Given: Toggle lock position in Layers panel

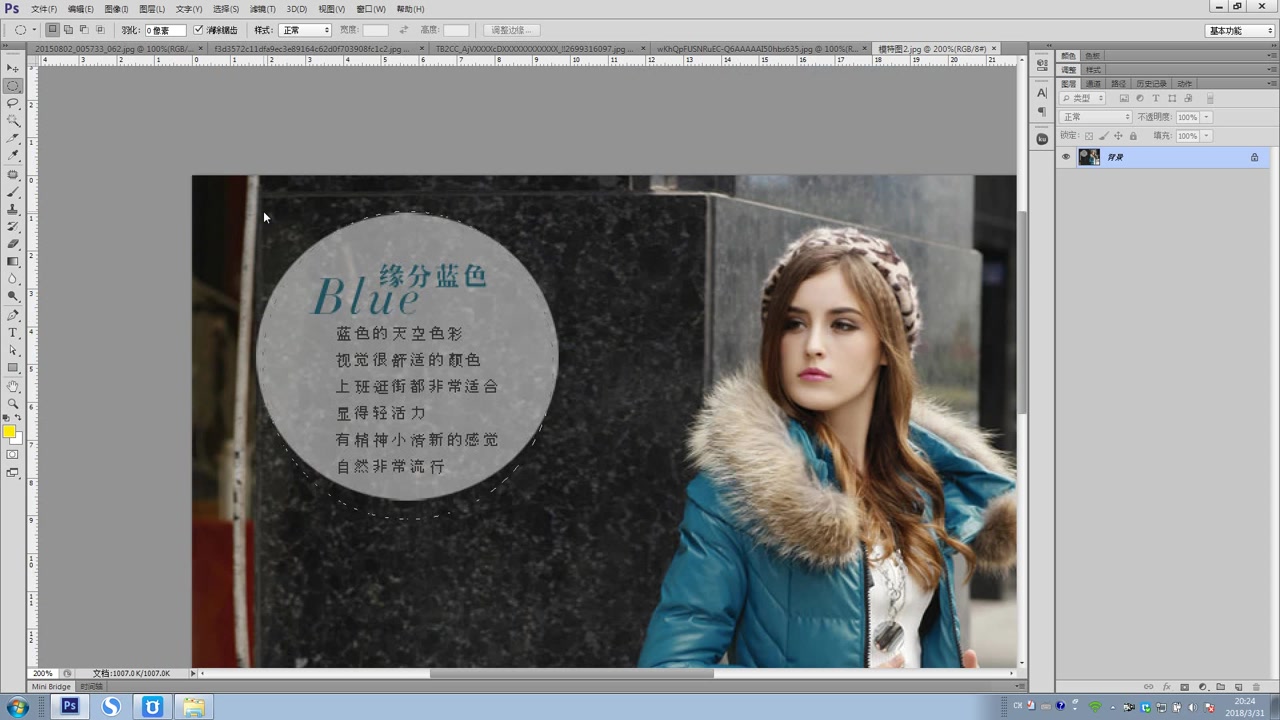Looking at the screenshot, I should point(1118,135).
